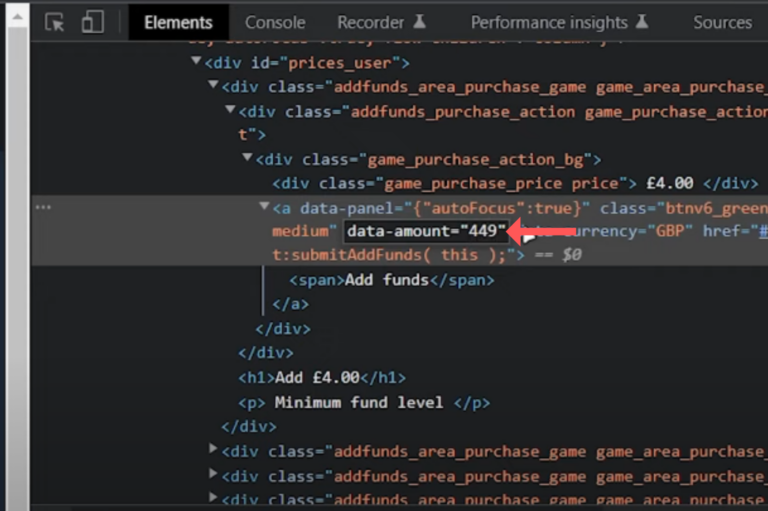The image size is (768, 511).
Task: Click the three-dot icon beside the selected row
Action: click(43, 207)
